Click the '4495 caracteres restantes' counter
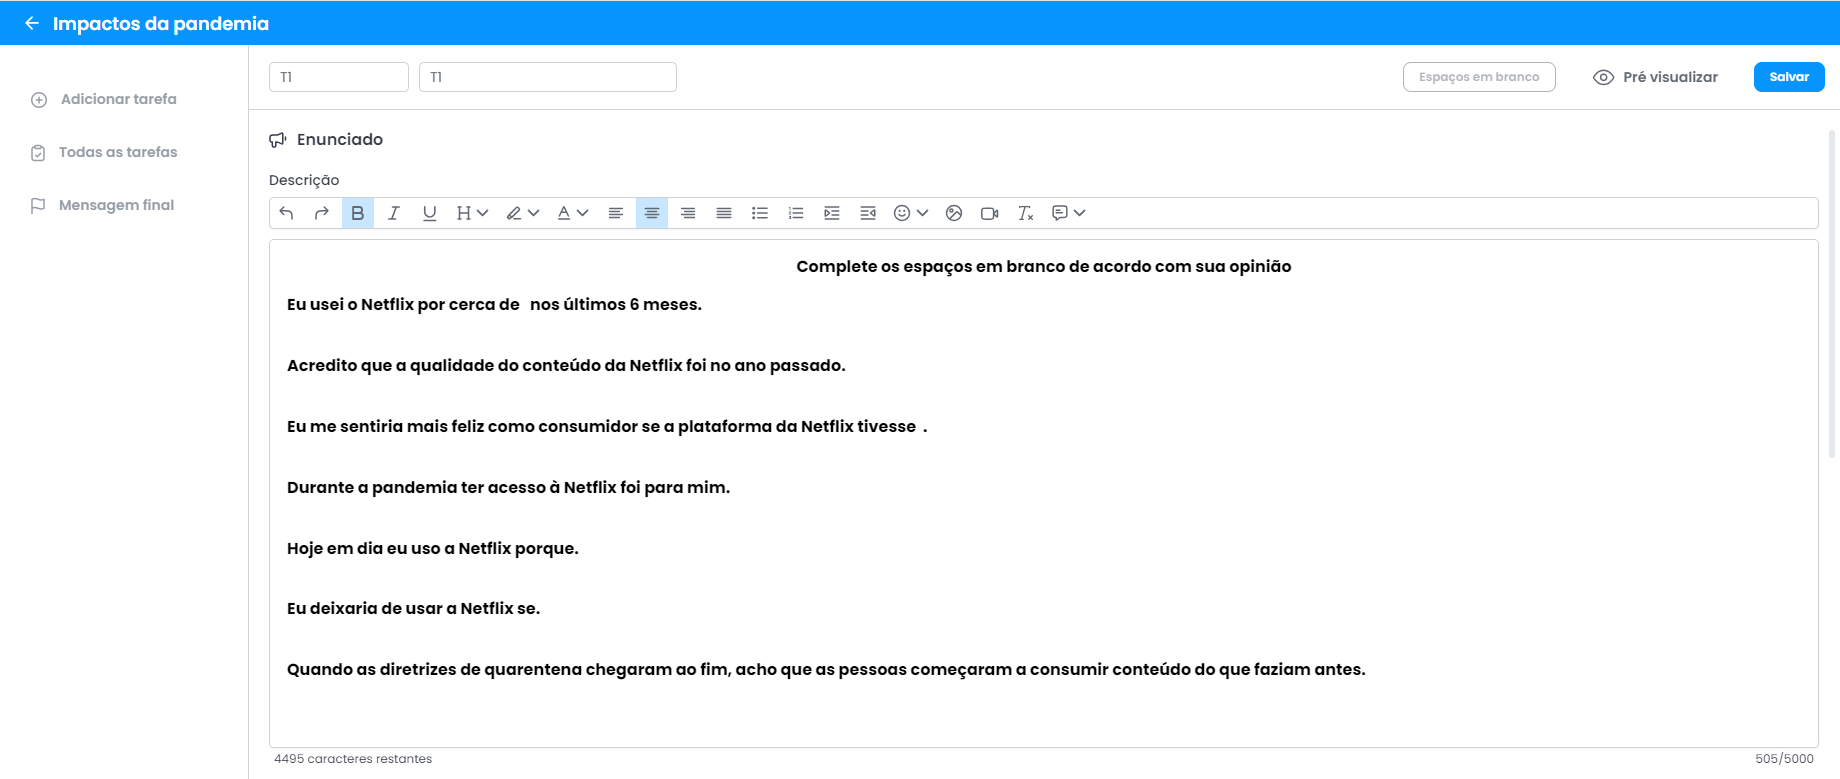The width and height of the screenshot is (1840, 779). 353,759
